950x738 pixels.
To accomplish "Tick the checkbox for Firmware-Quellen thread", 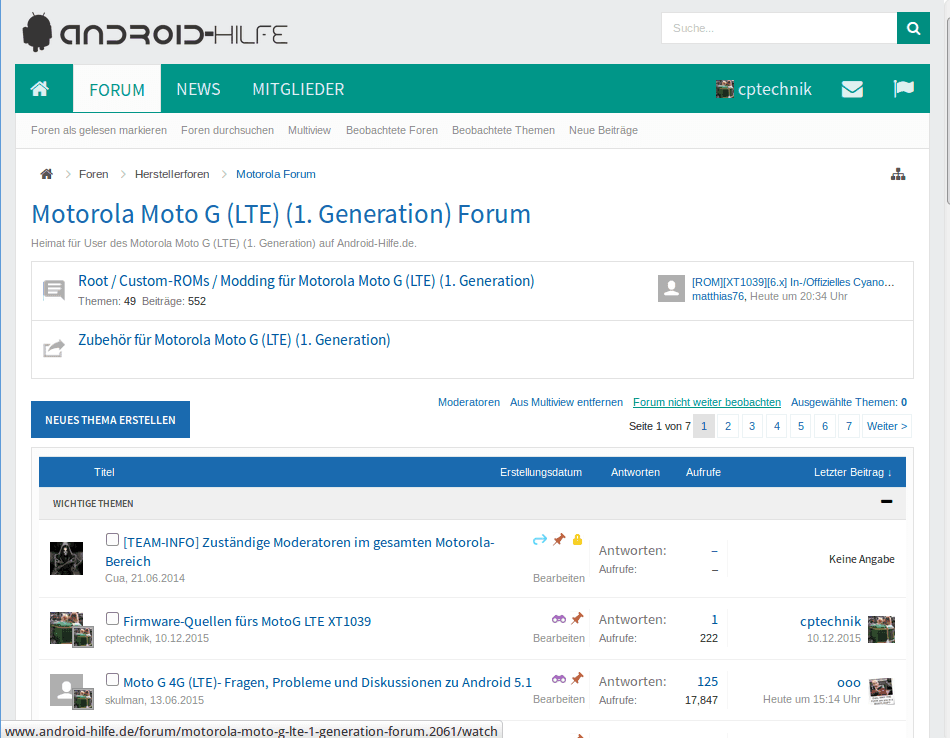I will tap(112, 618).
